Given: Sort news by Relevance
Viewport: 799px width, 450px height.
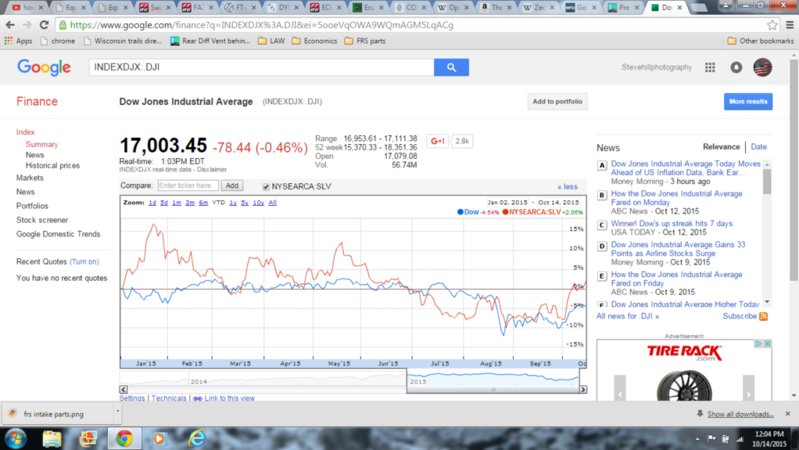Looking at the screenshot, I should 721,147.
